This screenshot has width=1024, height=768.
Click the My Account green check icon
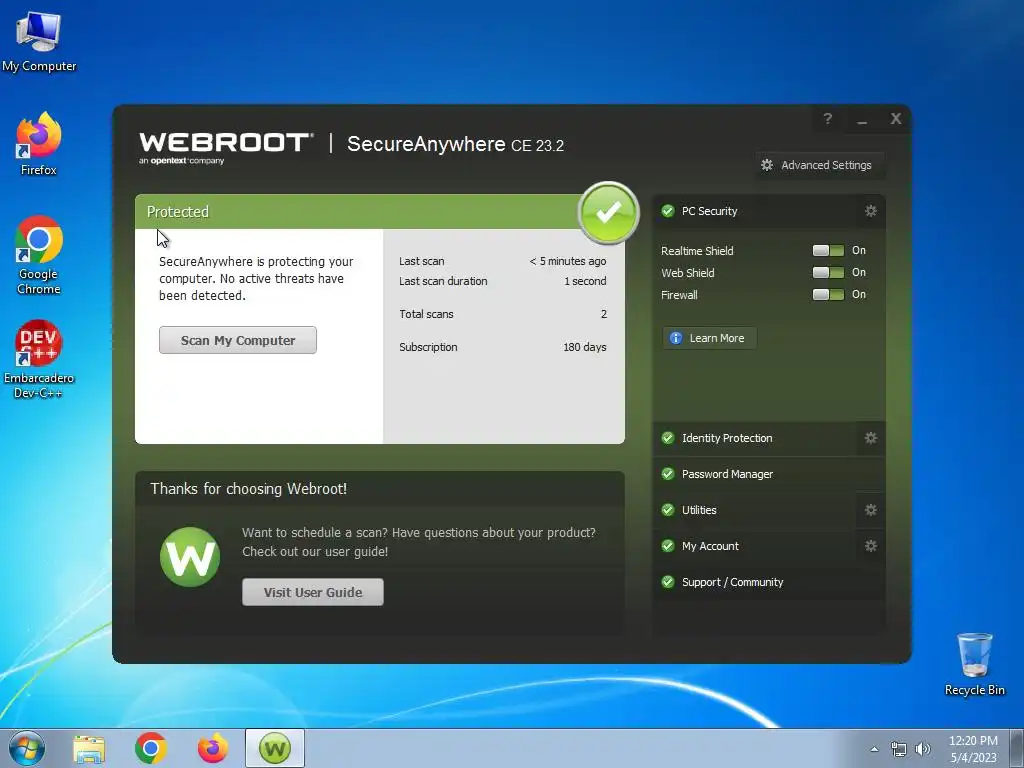[667, 546]
